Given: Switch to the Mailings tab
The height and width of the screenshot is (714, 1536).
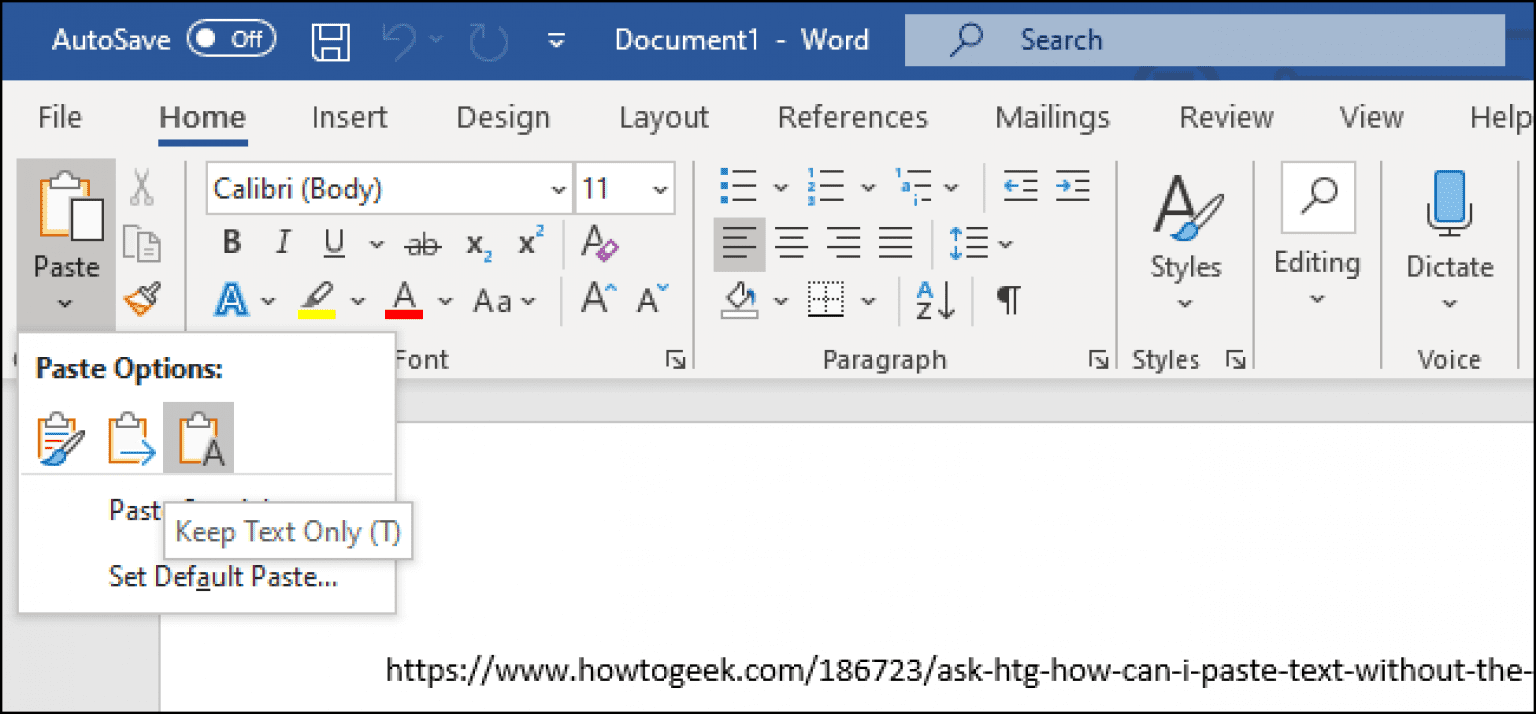Looking at the screenshot, I should pos(1052,117).
